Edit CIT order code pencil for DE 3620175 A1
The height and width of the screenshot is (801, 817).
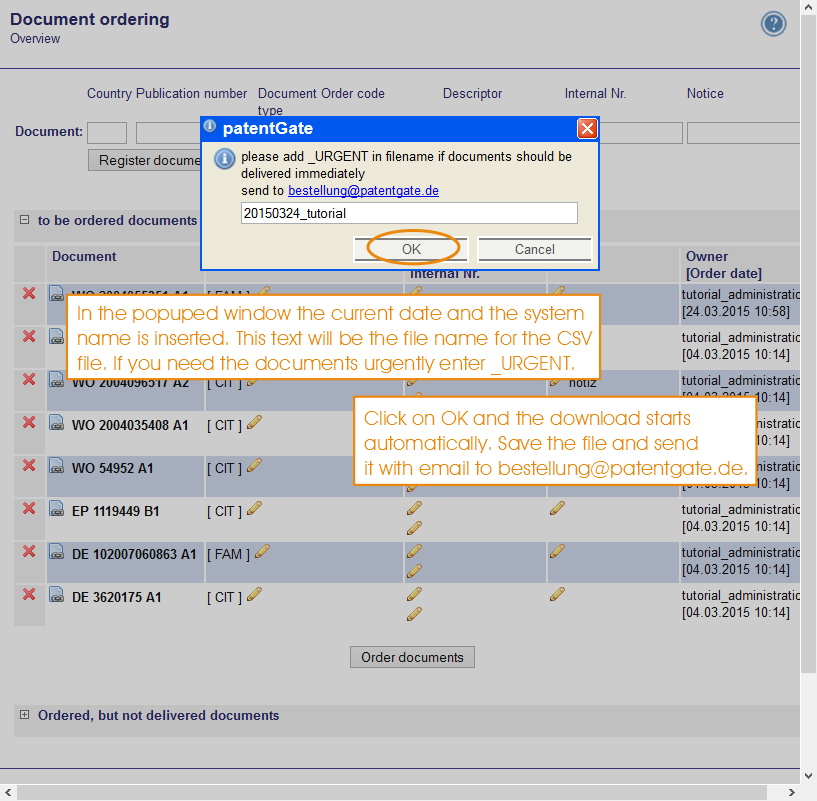(x=254, y=594)
